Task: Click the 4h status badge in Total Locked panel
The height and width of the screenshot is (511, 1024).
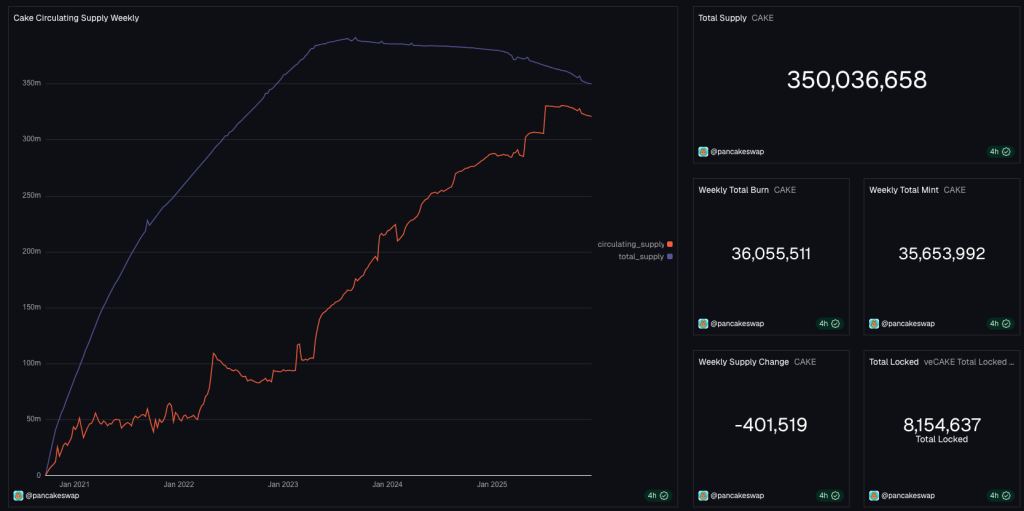Action: tap(999, 495)
